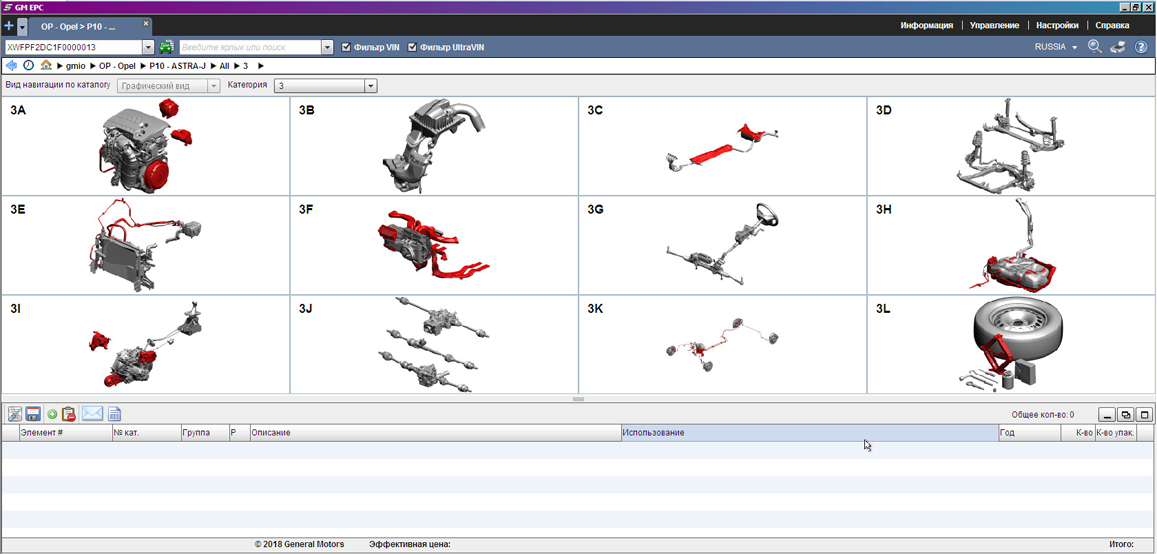Image resolution: width=1157 pixels, height=554 pixels.
Task: Go to the home icon in the breadcrumb
Action: pyautogui.click(x=46, y=66)
